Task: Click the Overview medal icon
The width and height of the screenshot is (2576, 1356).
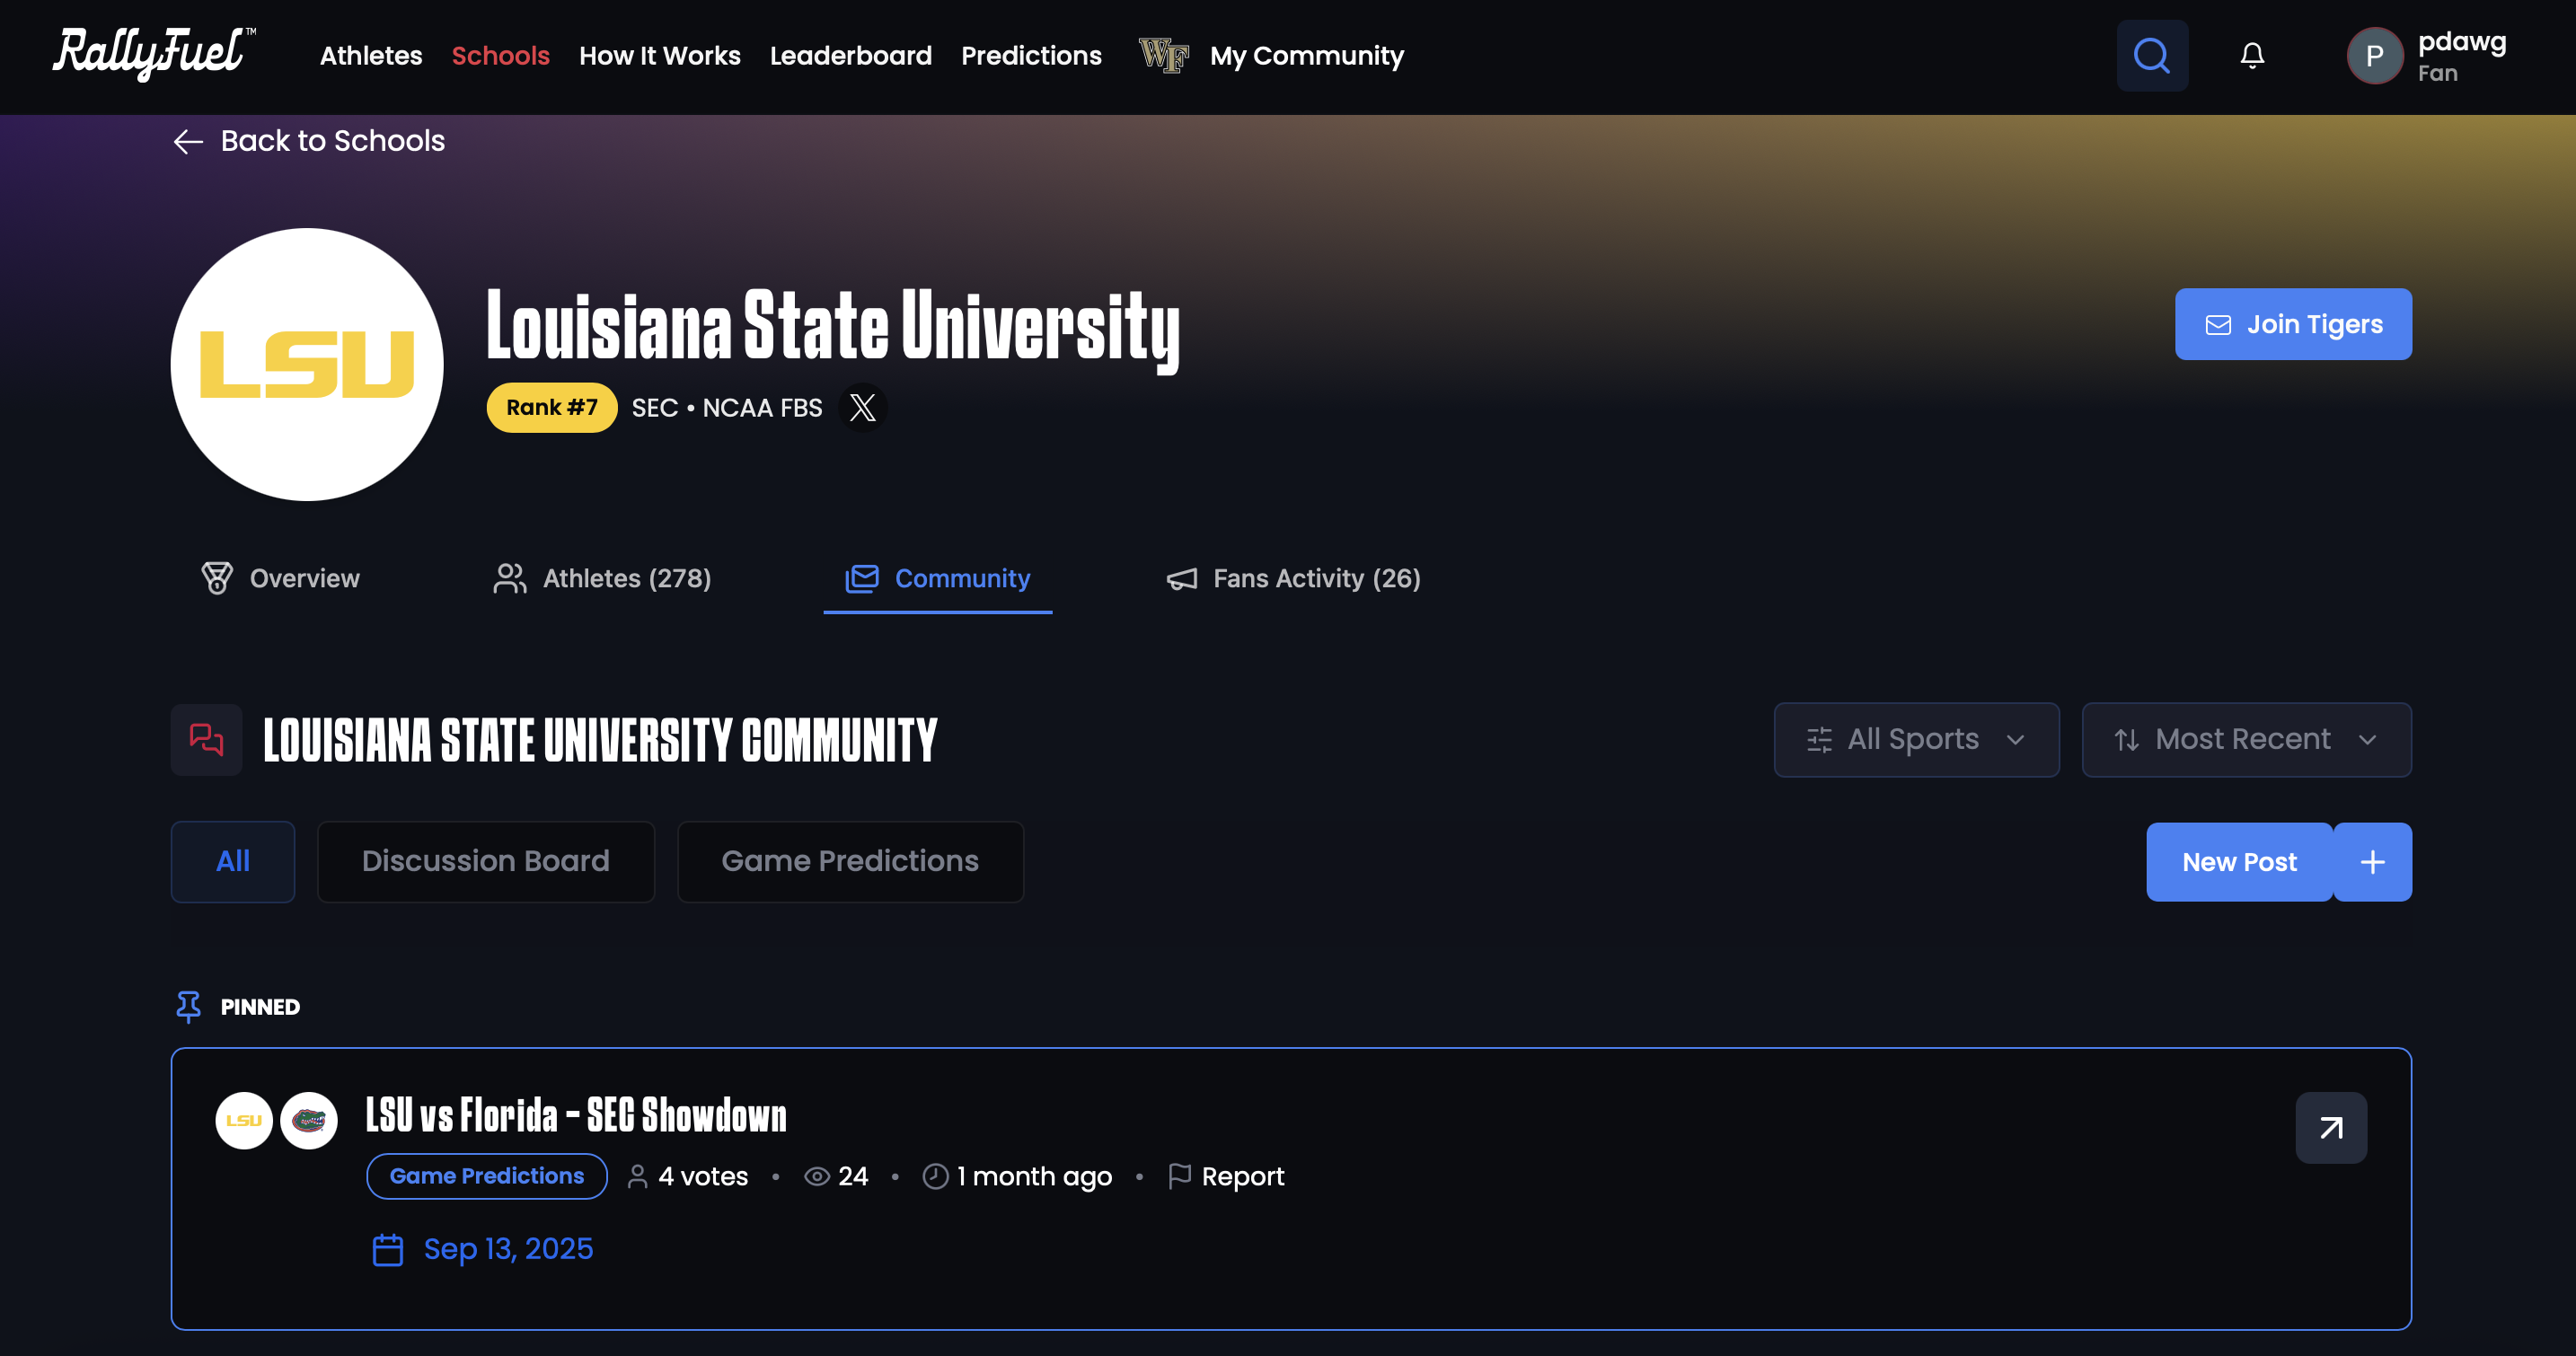Action: pyautogui.click(x=217, y=578)
